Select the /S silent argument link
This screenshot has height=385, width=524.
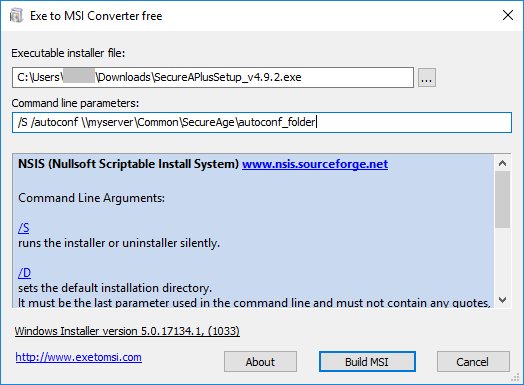coord(23,228)
